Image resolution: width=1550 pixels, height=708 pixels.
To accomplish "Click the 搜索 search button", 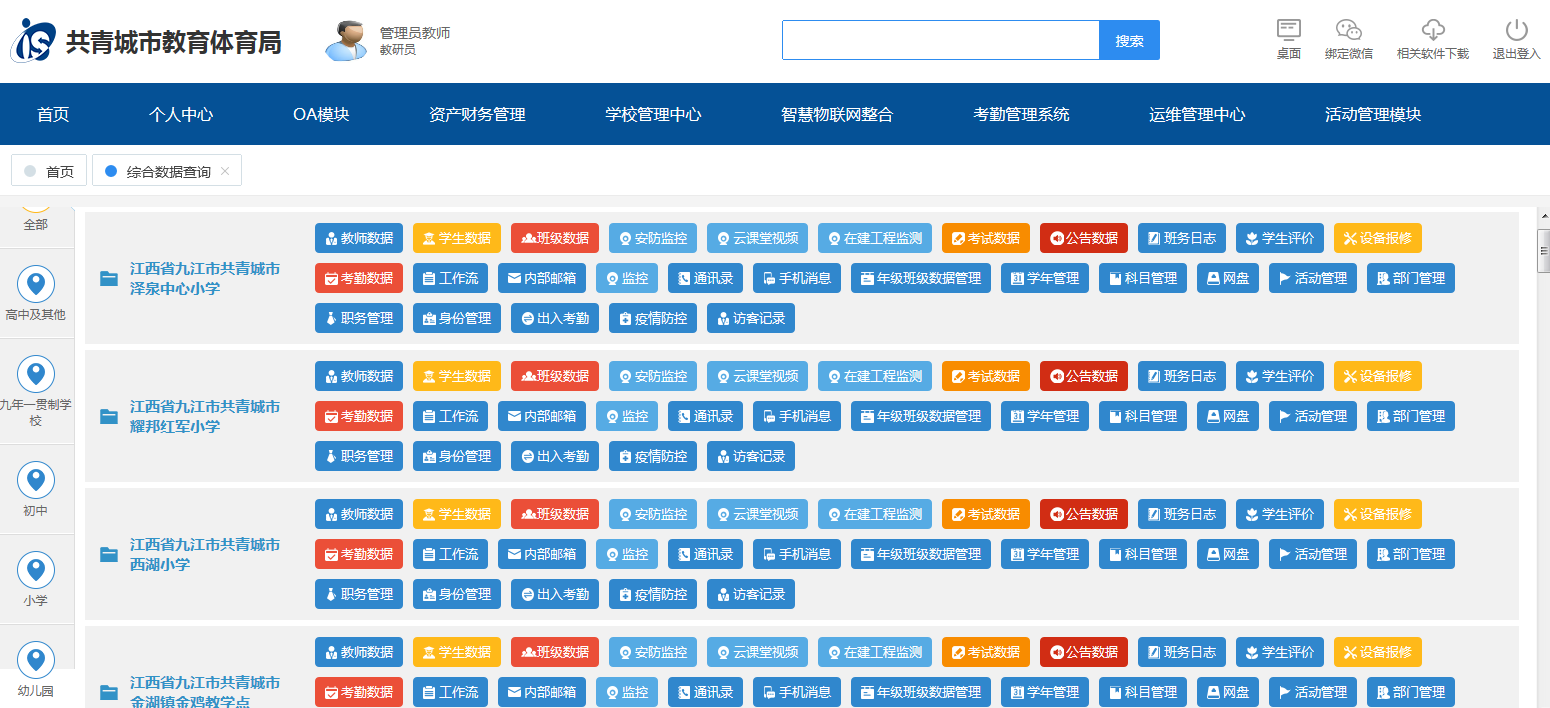I will click(x=1130, y=40).
